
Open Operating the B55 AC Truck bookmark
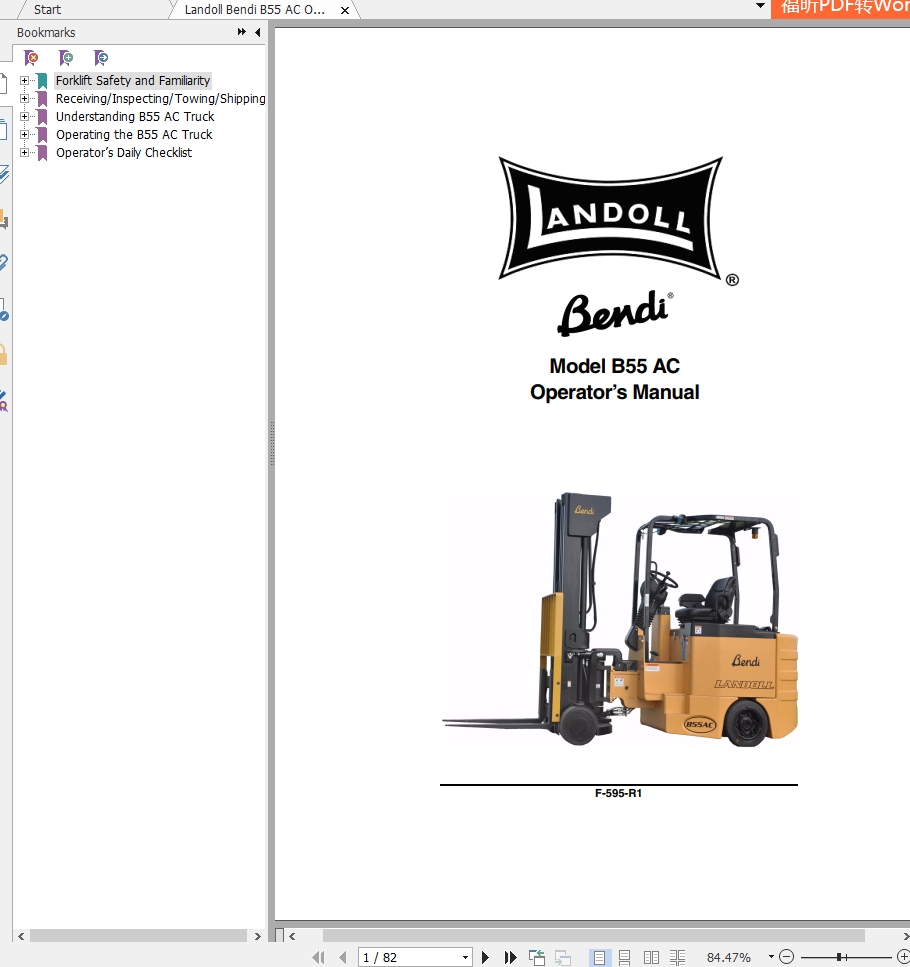pyautogui.click(x=134, y=134)
